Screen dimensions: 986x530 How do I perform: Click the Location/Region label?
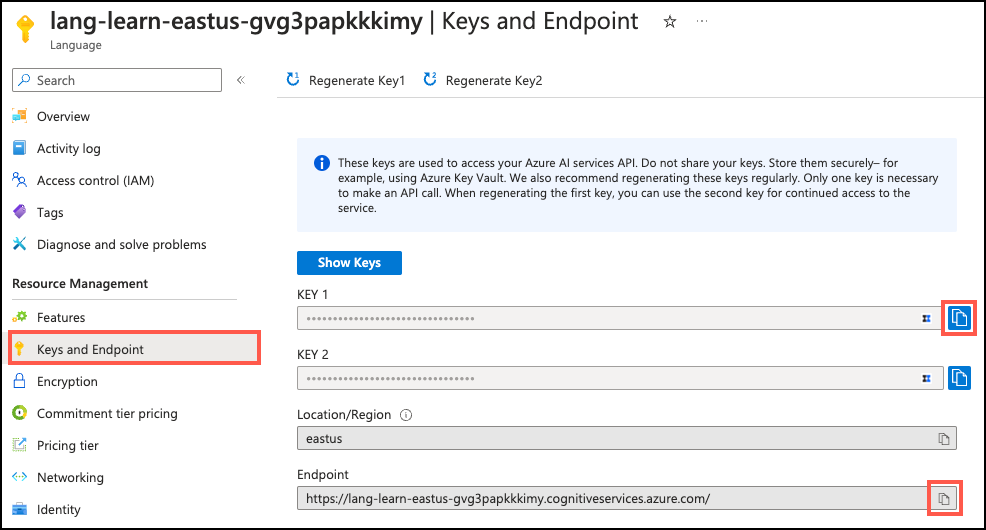(344, 415)
